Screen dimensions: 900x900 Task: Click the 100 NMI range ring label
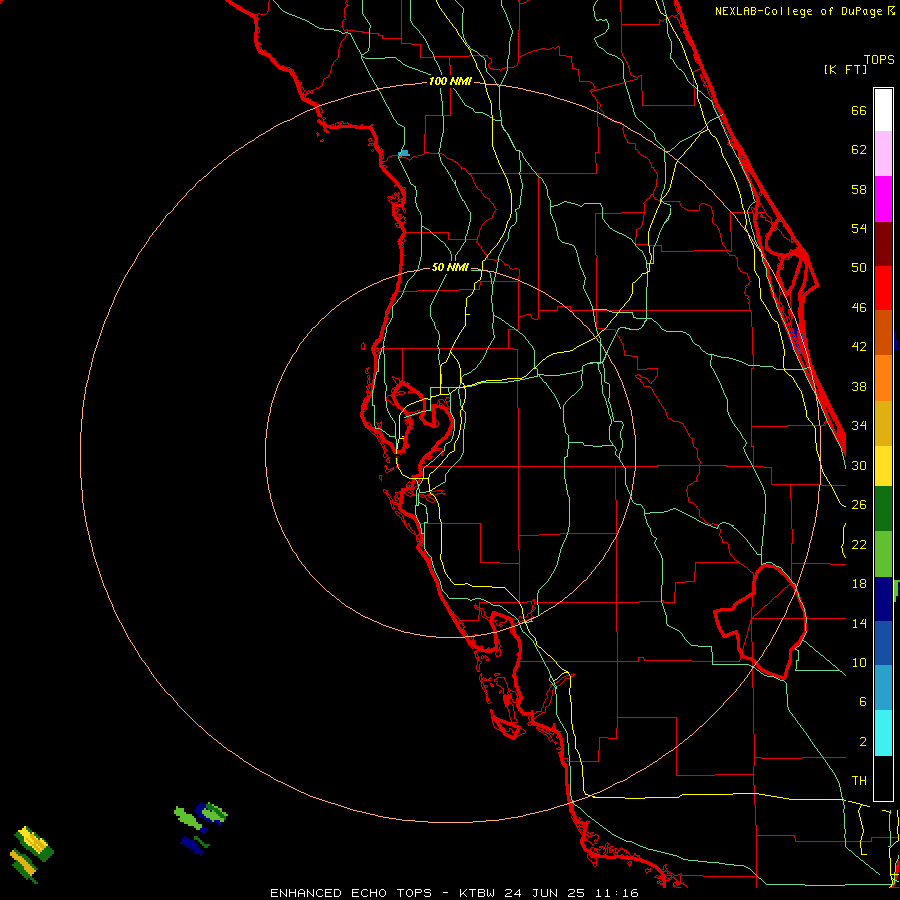pos(450,82)
